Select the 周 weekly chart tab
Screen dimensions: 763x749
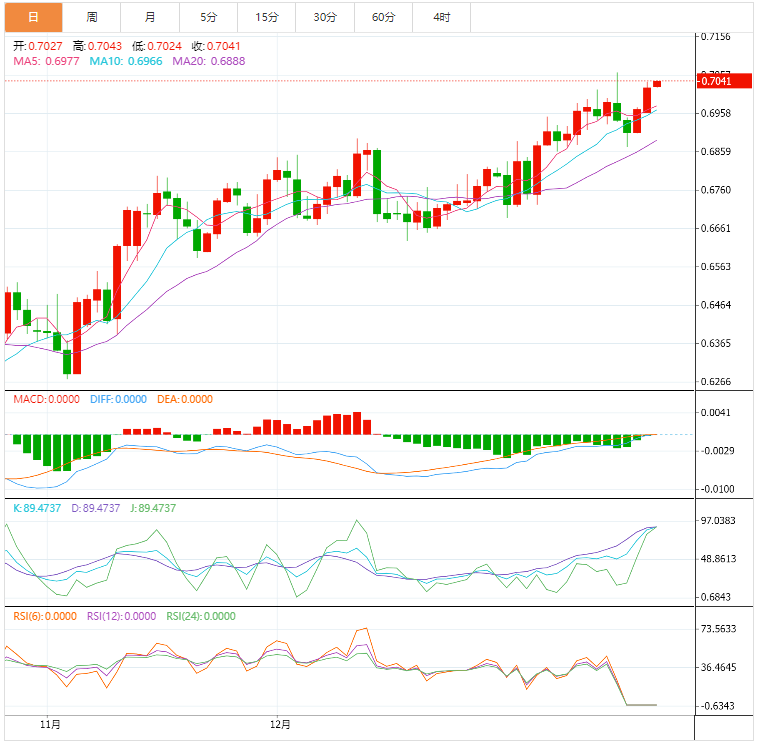click(x=92, y=17)
